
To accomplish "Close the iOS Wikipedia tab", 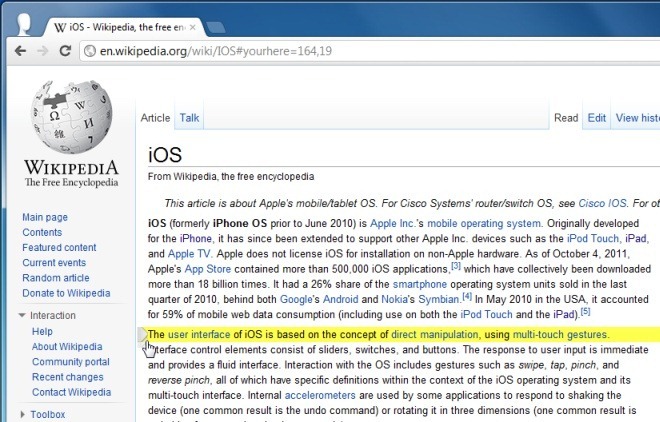I will pyautogui.click(x=192, y=27).
